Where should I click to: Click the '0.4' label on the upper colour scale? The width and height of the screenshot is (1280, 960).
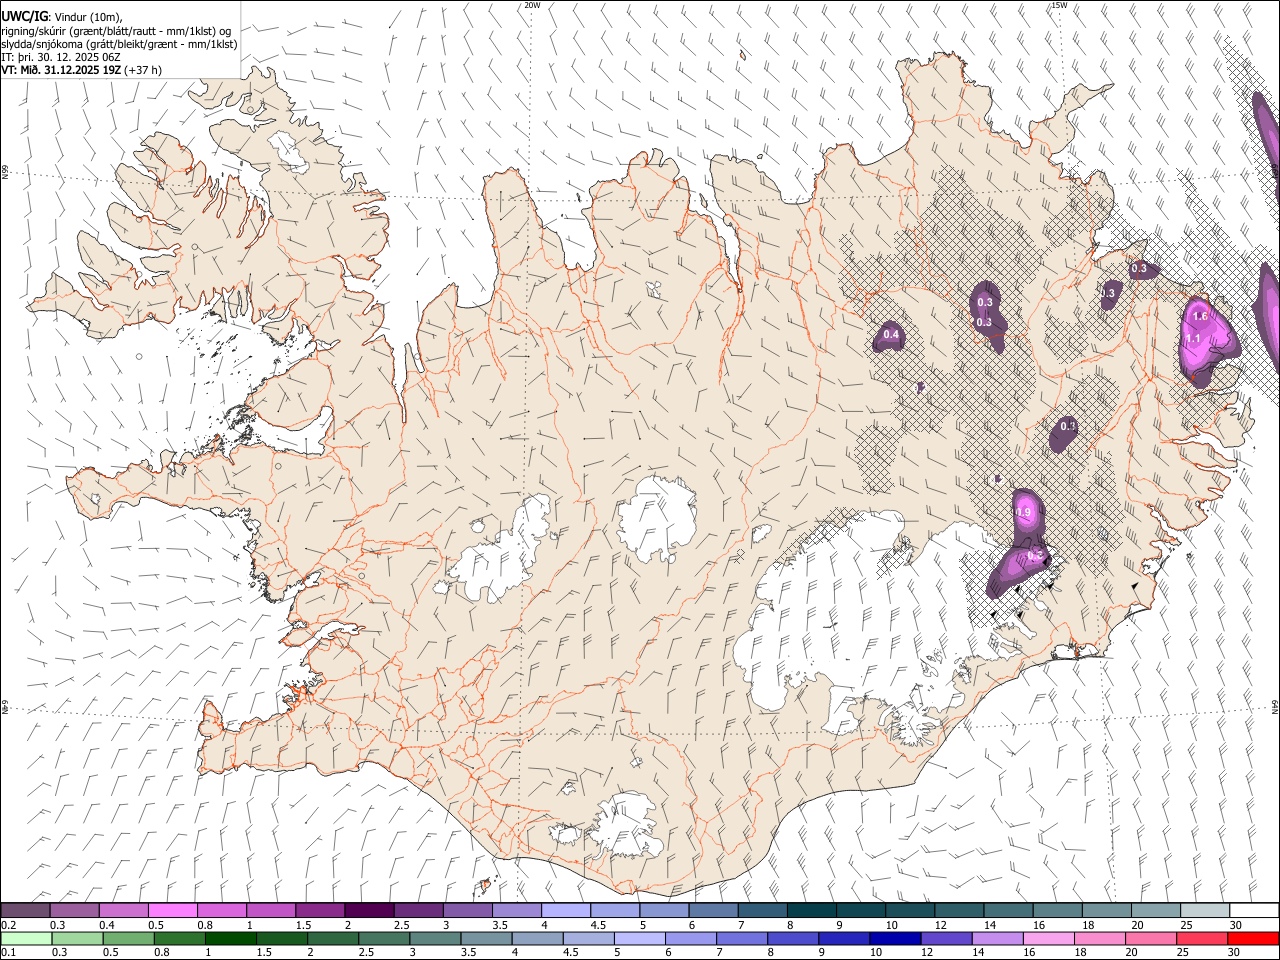(x=107, y=925)
